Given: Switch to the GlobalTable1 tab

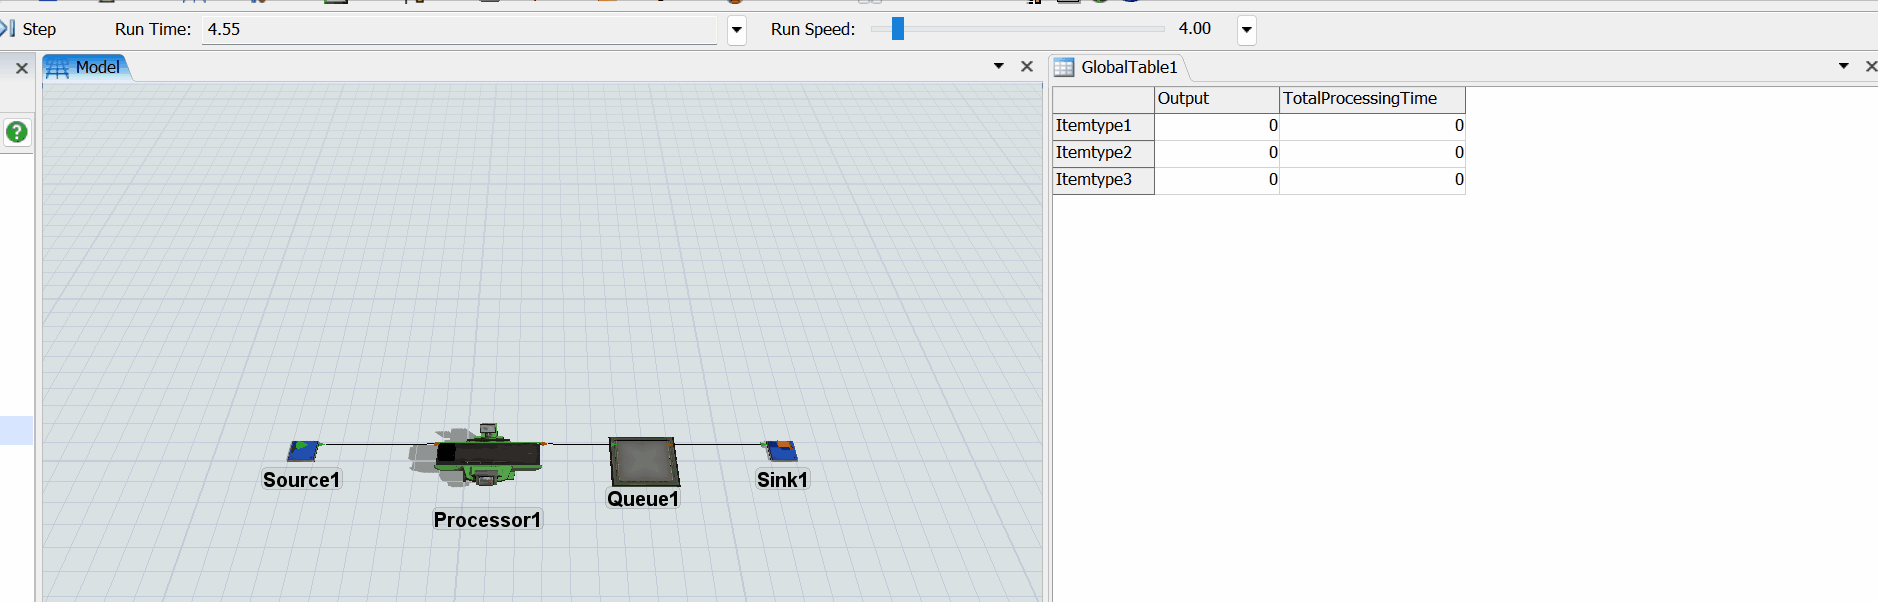Looking at the screenshot, I should pyautogui.click(x=1118, y=67).
